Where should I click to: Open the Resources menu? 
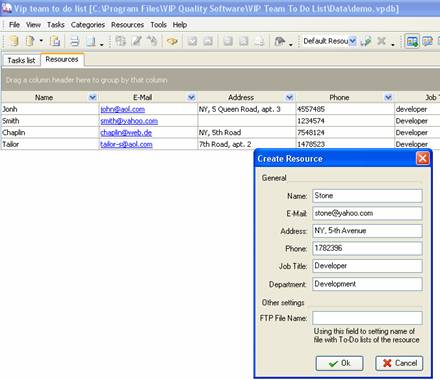click(x=127, y=25)
